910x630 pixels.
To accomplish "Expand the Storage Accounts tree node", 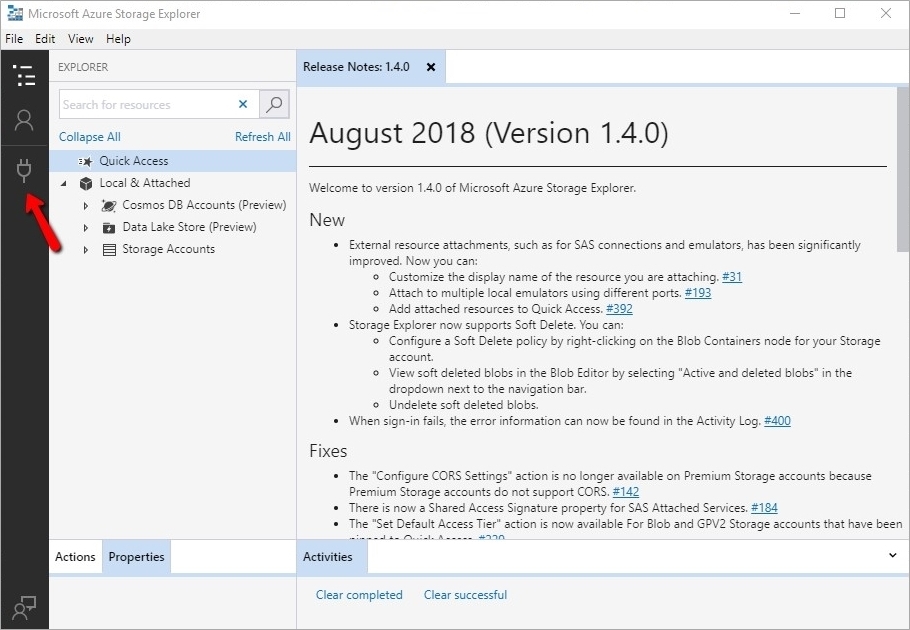I will 86,250.
